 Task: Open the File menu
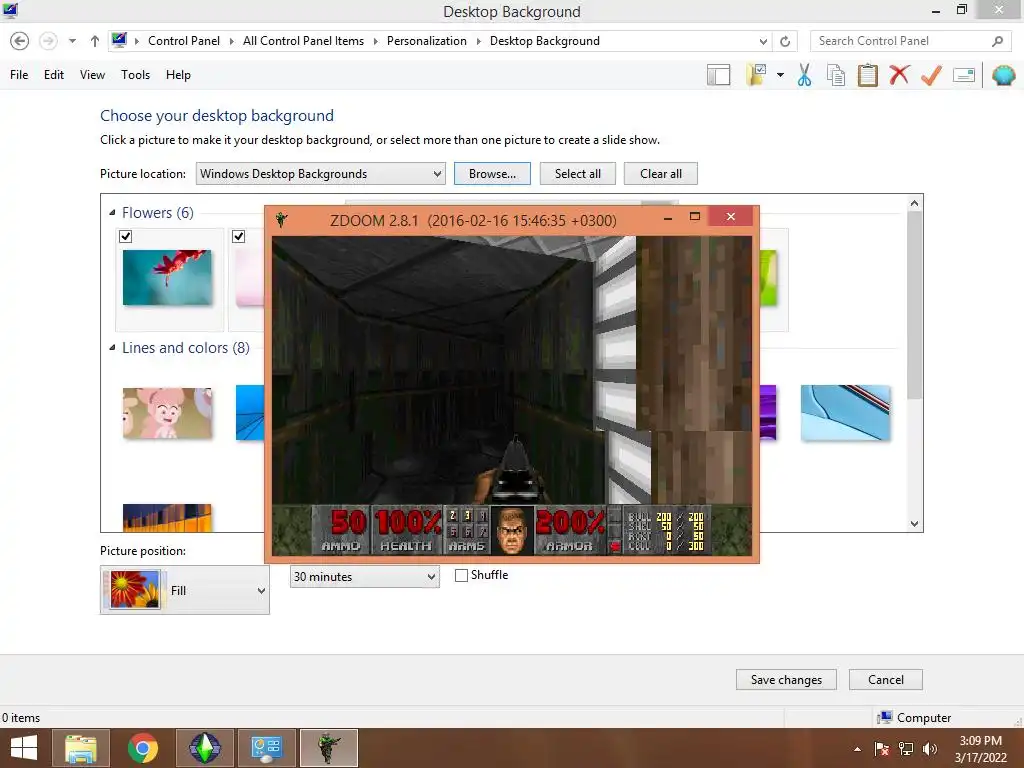pos(19,74)
